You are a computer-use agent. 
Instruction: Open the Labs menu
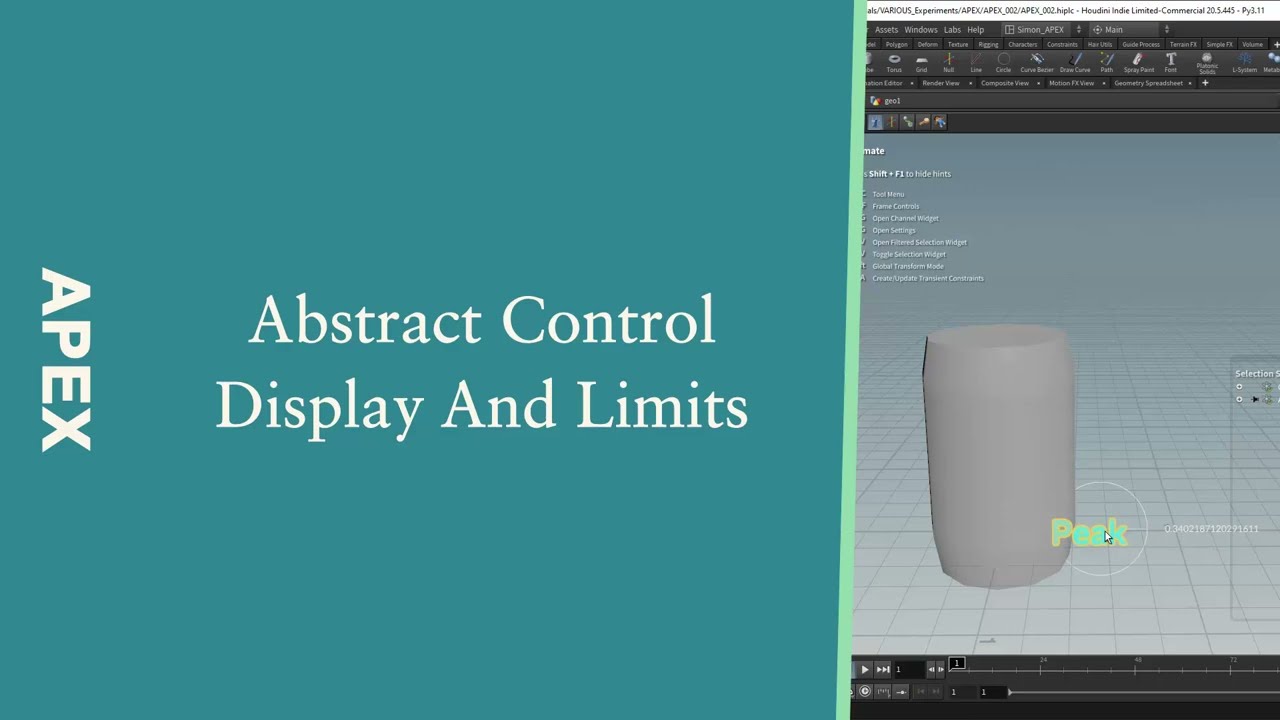[x=952, y=30]
